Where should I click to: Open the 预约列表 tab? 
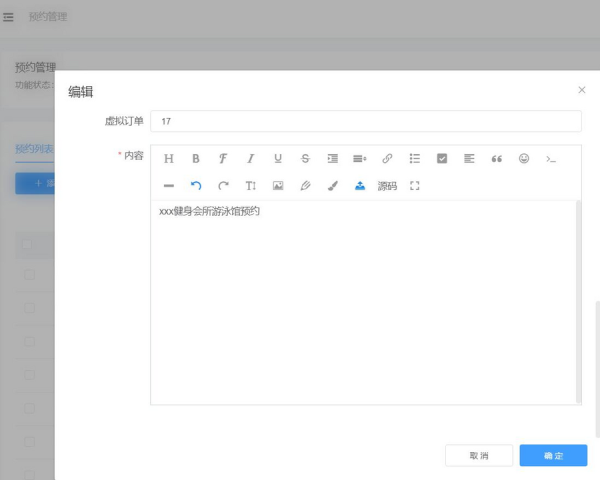pos(34,149)
